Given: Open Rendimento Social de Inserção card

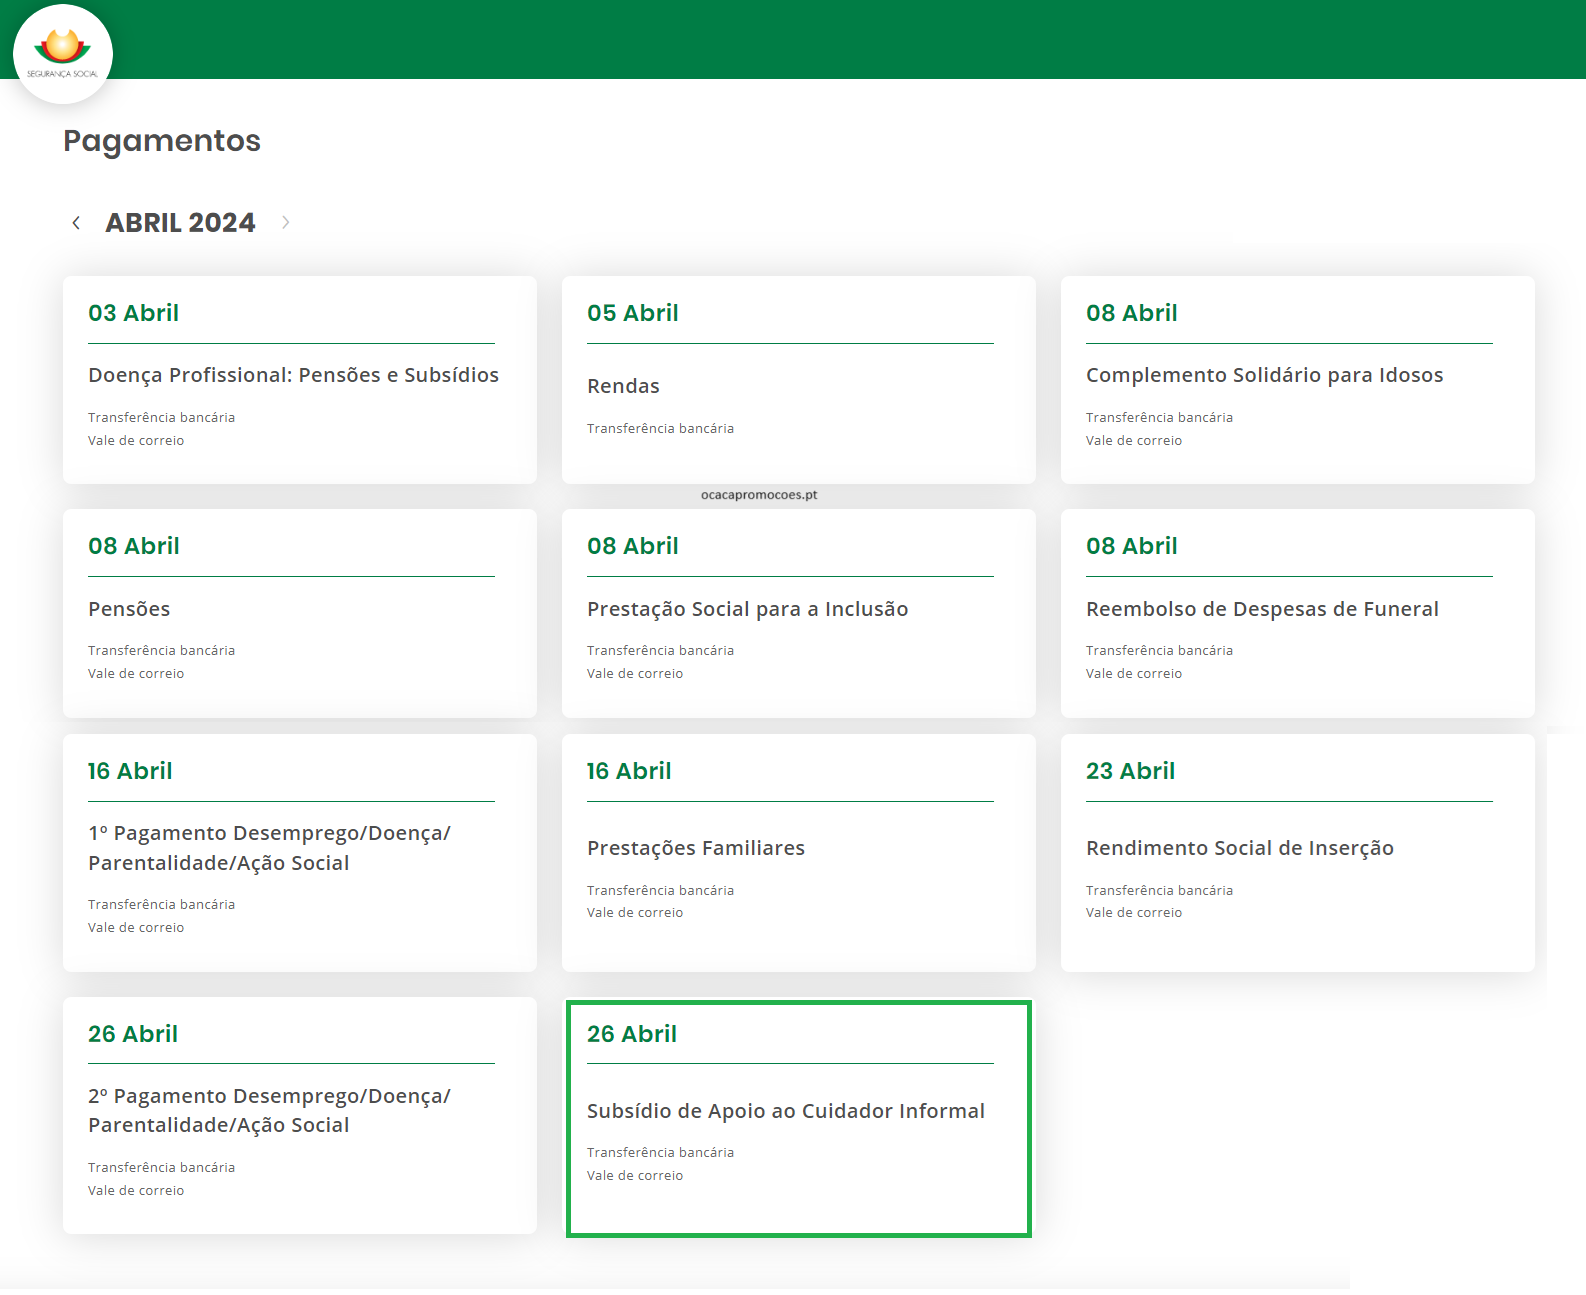Looking at the screenshot, I should tap(1239, 848).
